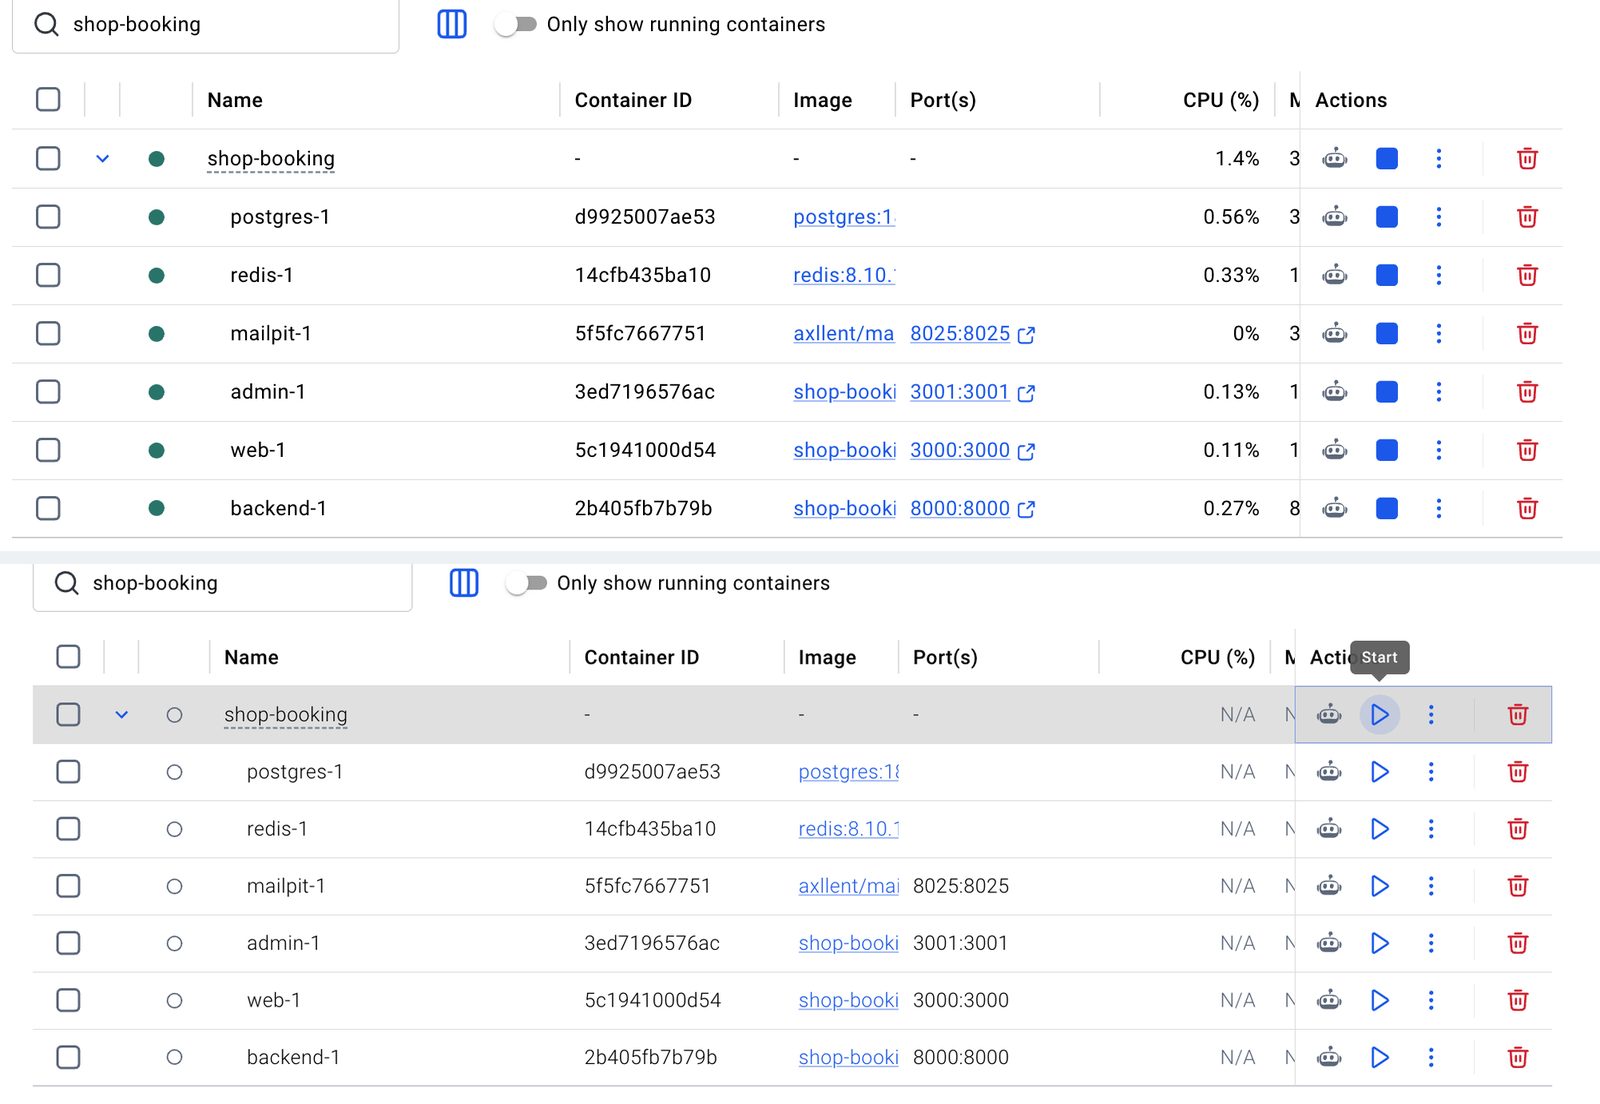Delete the running backend-1 container
This screenshot has width=1600, height=1104.
pyautogui.click(x=1527, y=508)
